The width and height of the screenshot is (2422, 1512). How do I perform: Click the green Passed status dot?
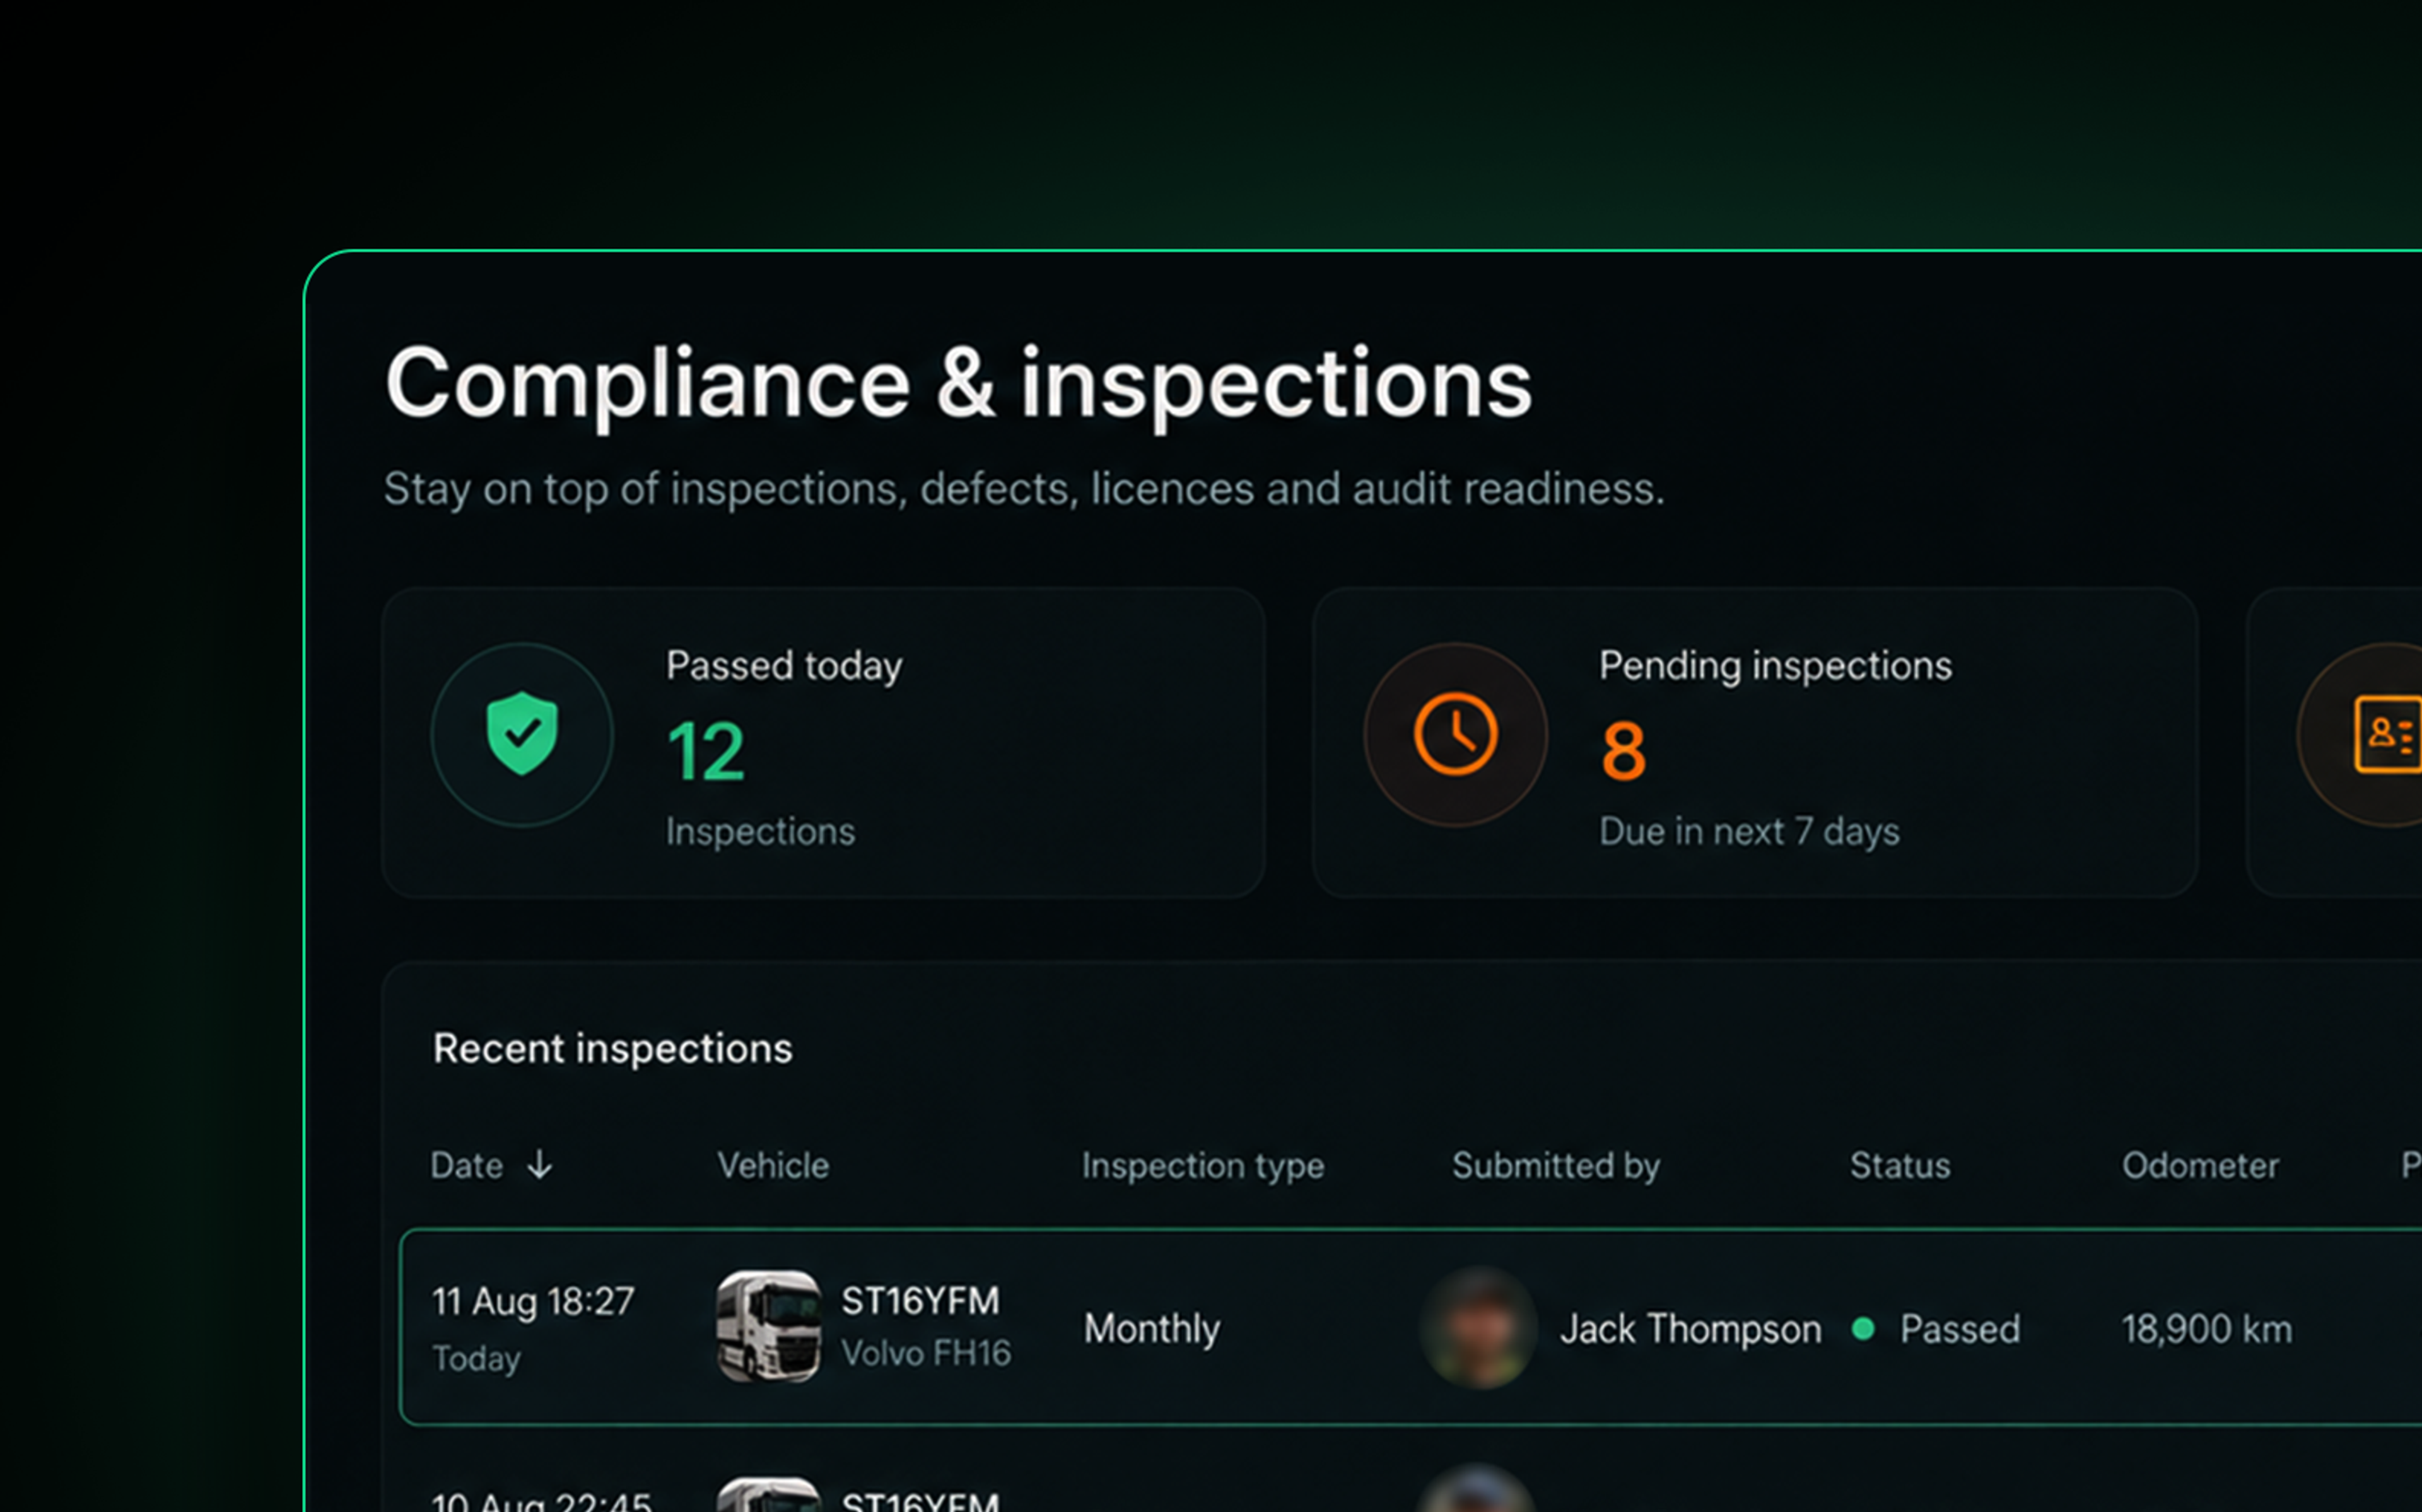point(1862,1329)
